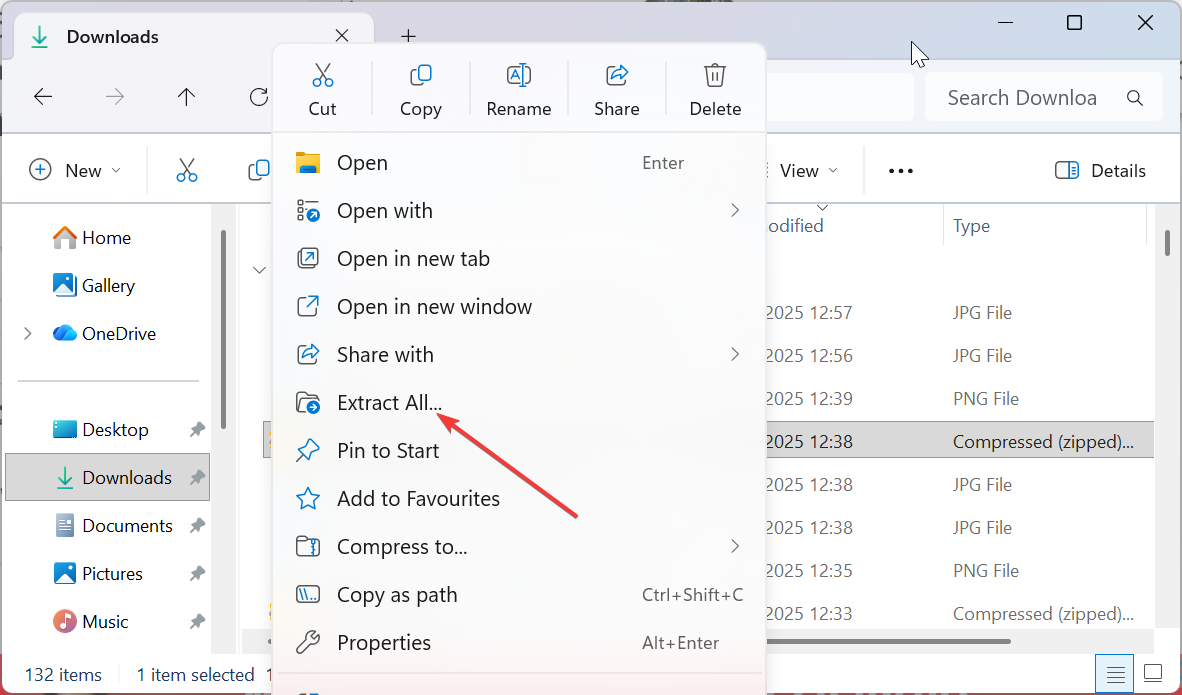The image size is (1182, 695).
Task: Click the Copy icon in context menu
Action: (x=420, y=76)
